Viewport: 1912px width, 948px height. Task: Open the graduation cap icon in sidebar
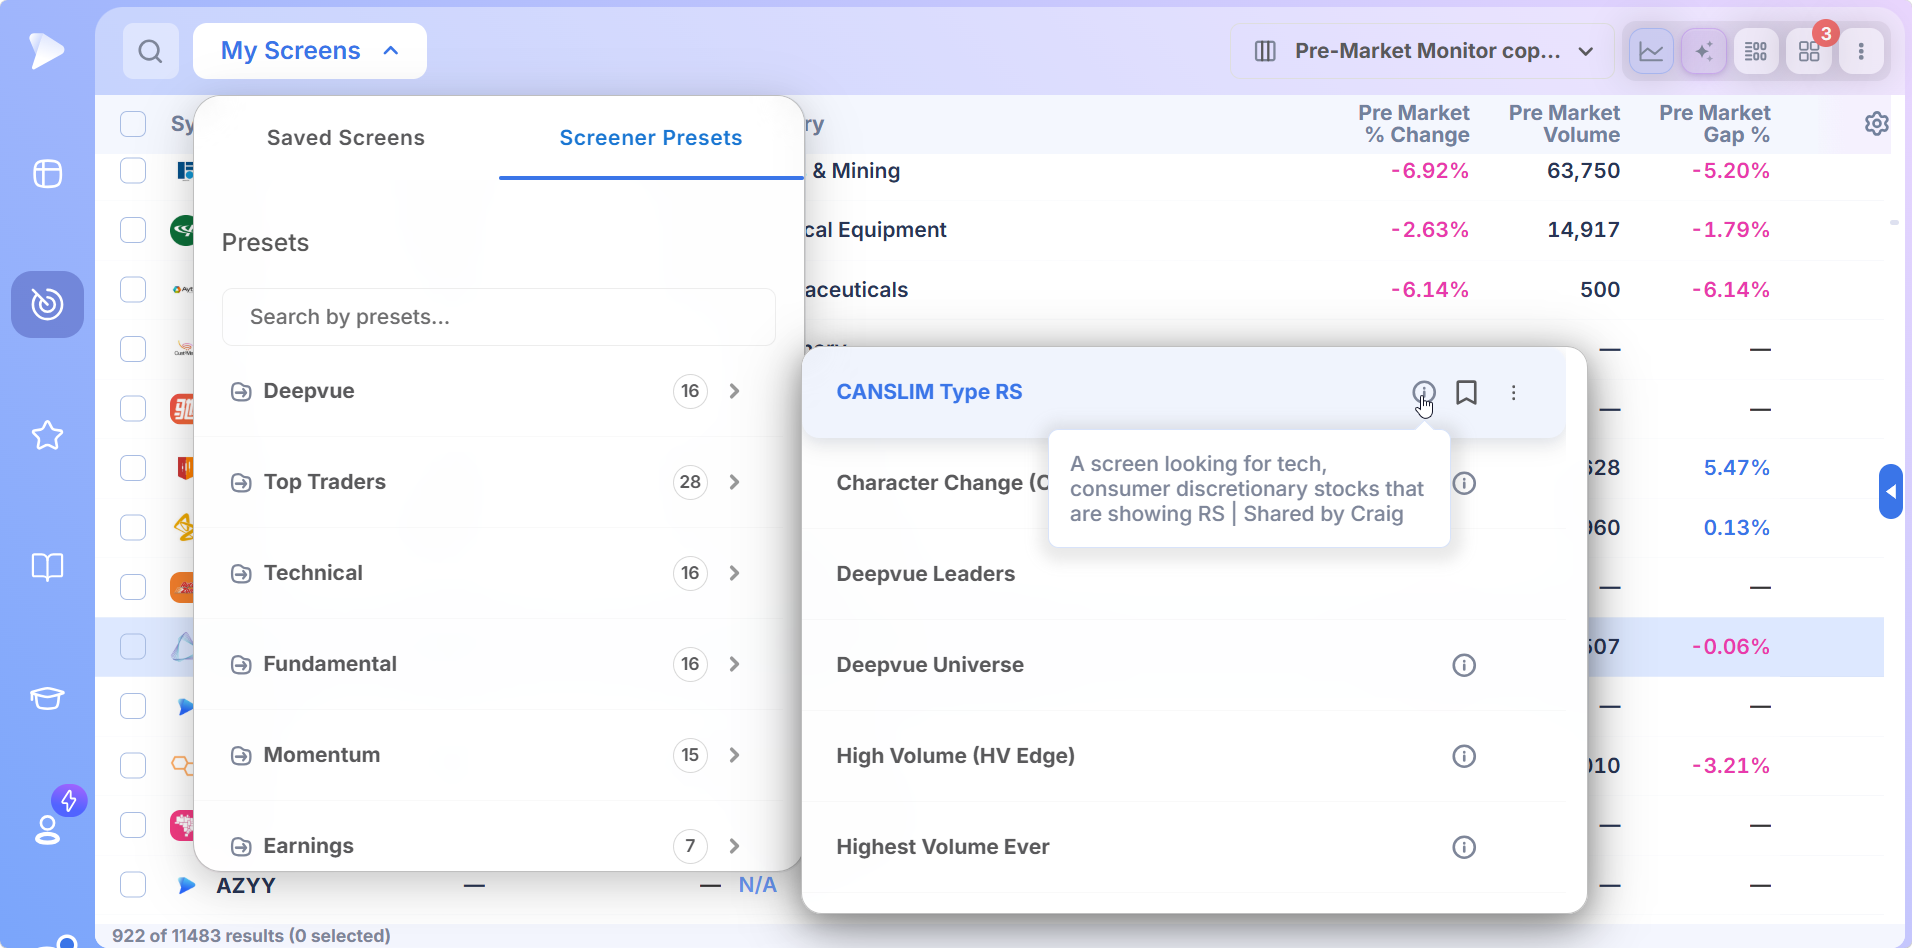[47, 698]
